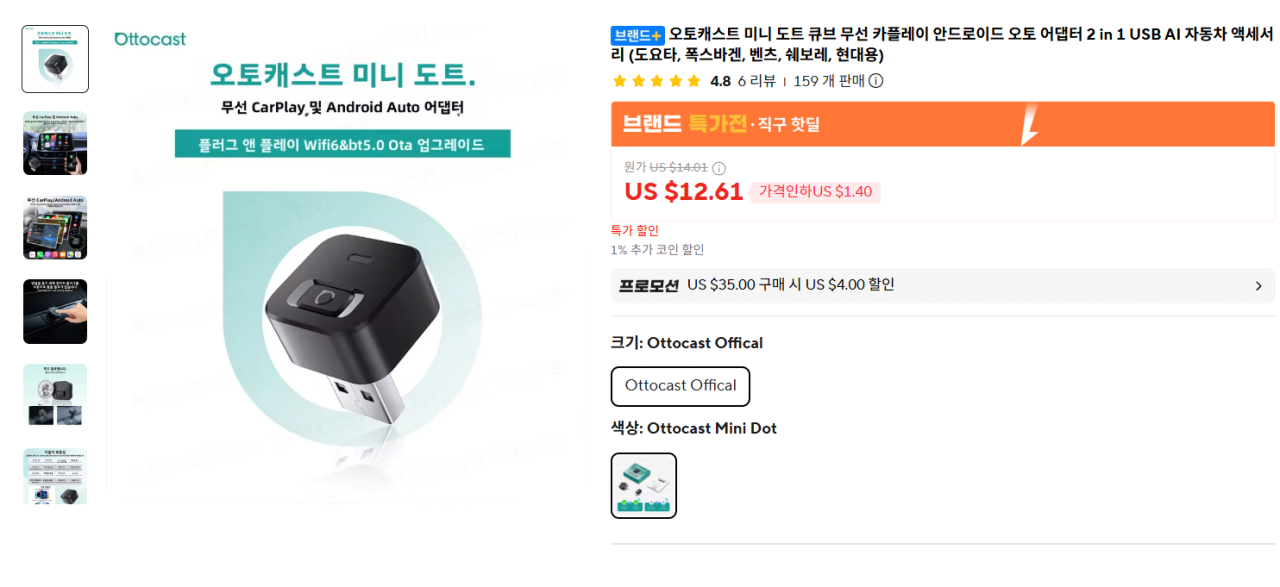Select the hand pressing button thumbnail
The height and width of the screenshot is (587, 1280).
(x=55, y=311)
